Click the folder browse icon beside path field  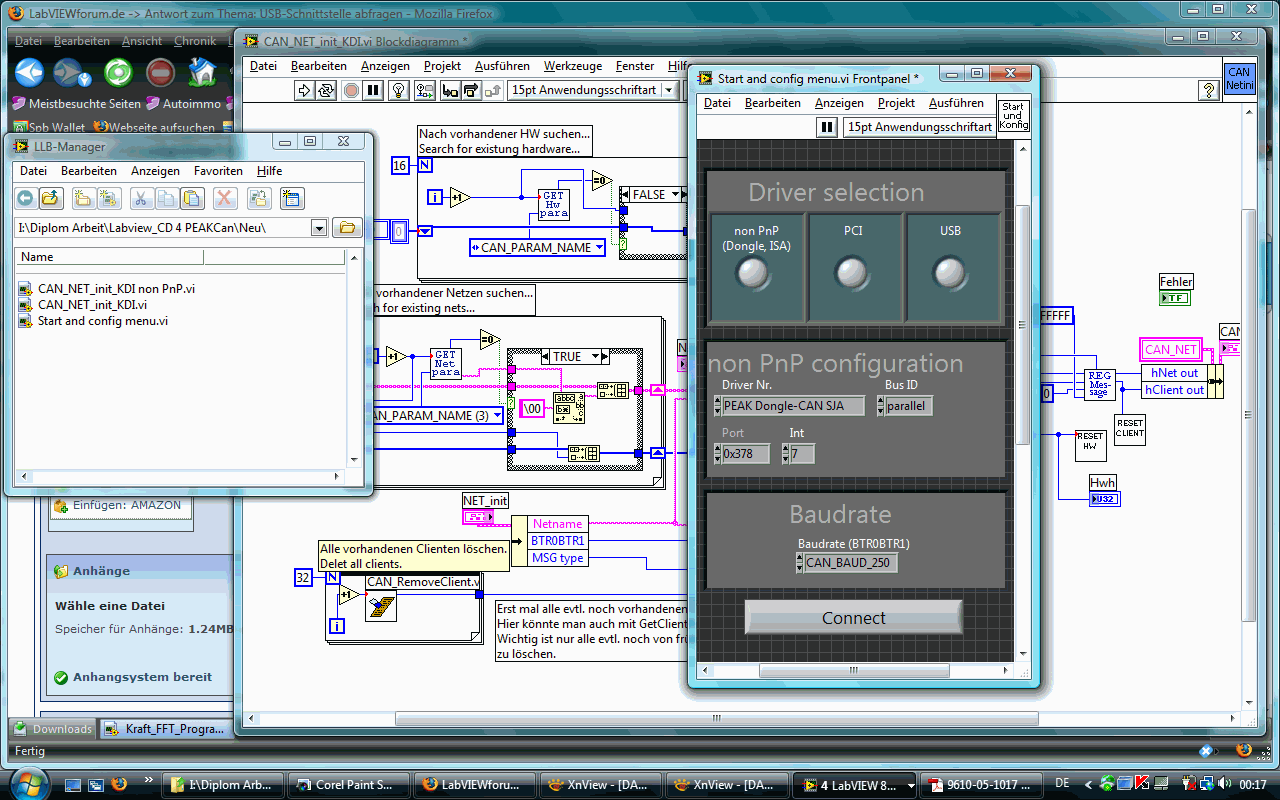click(x=346, y=228)
